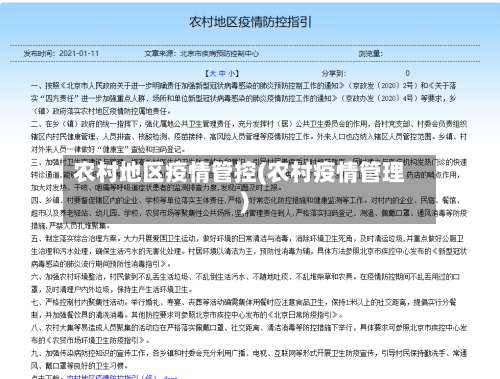
Task: Click the 分享到 share label
Action: [333, 73]
